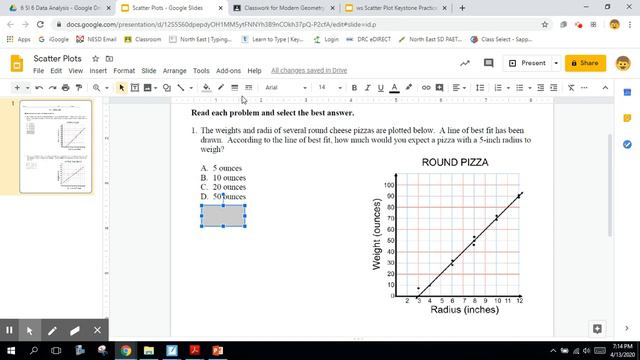This screenshot has height=360, width=640.
Task: Open the More toolbar options ellipsis
Action: point(584,88)
